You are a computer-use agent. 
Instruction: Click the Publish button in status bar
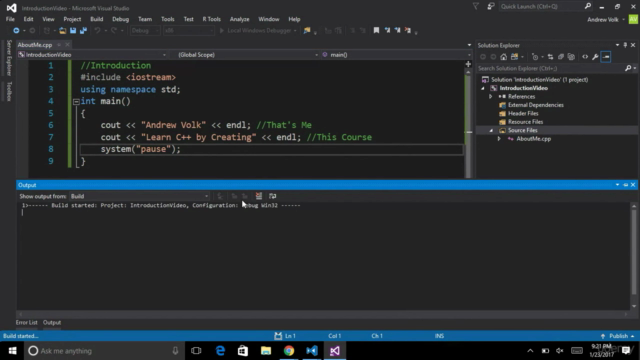click(x=618, y=336)
